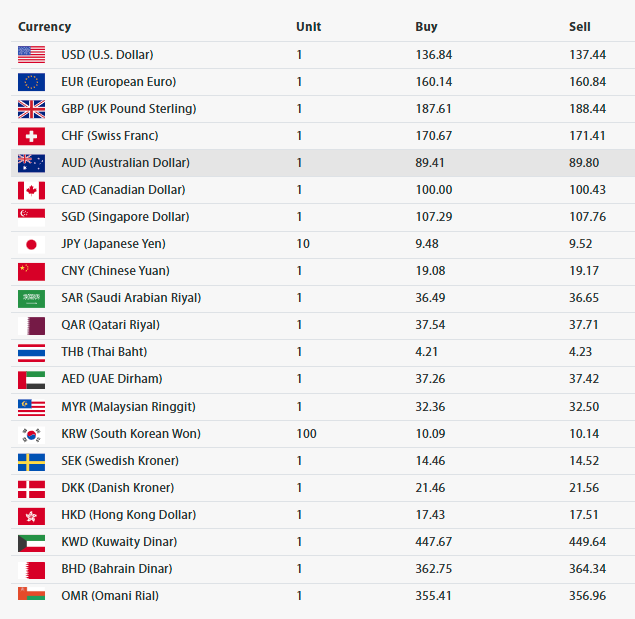Click the Qatar flag icon
Viewport: 635px width, 619px height.
31,326
